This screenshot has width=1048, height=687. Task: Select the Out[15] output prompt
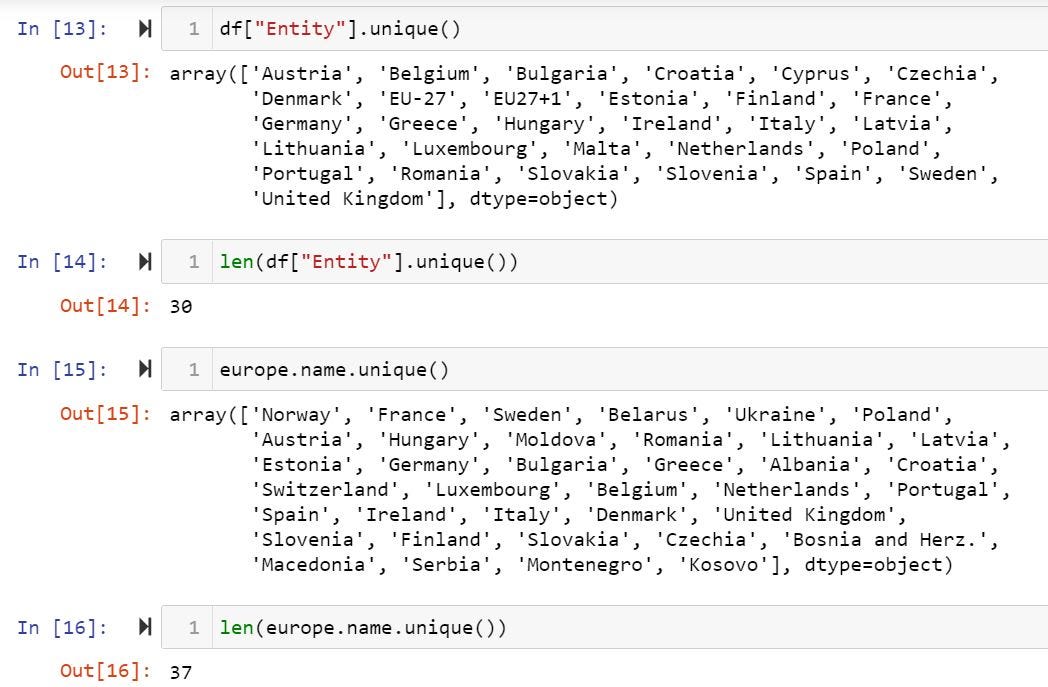(x=106, y=414)
